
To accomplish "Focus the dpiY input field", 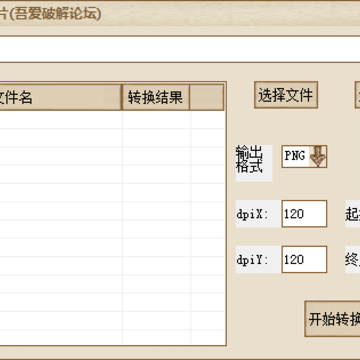I will [x=304, y=259].
